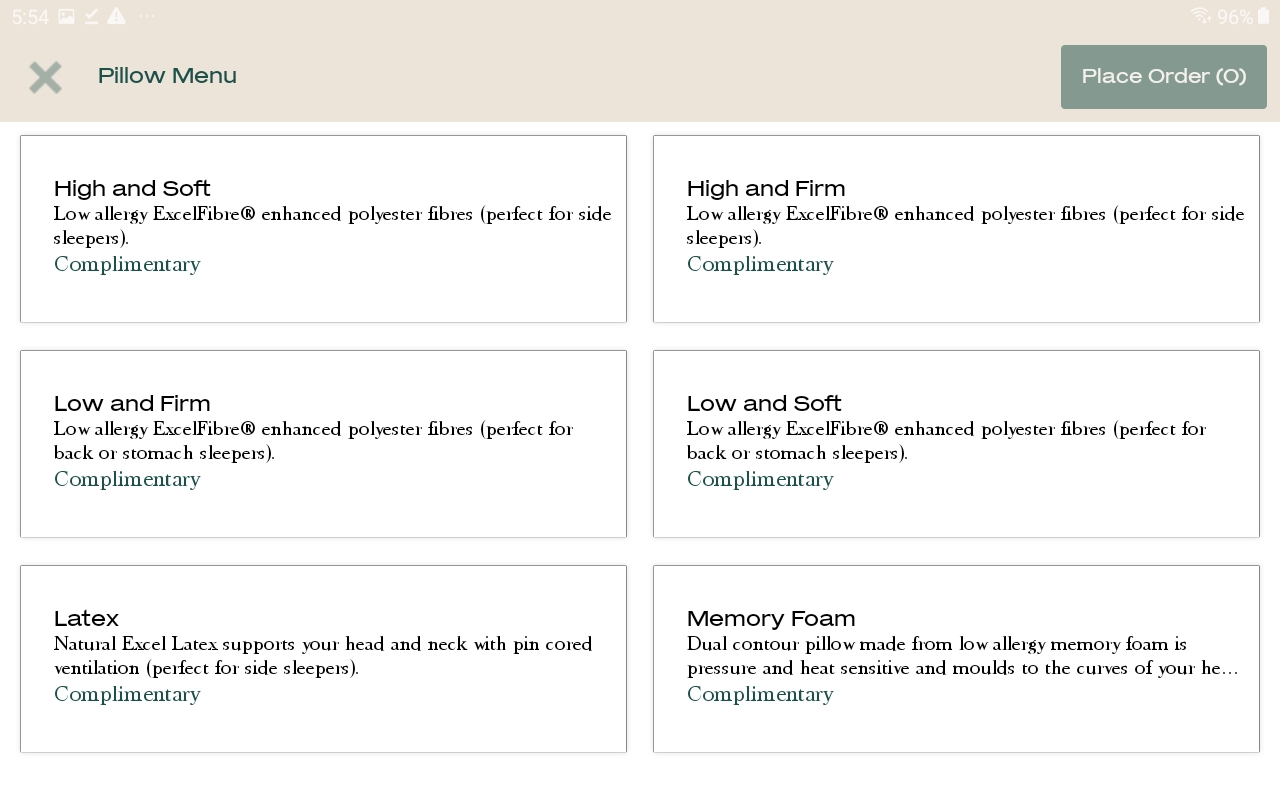Select the High and Firm pillow card

pyautogui.click(x=956, y=229)
